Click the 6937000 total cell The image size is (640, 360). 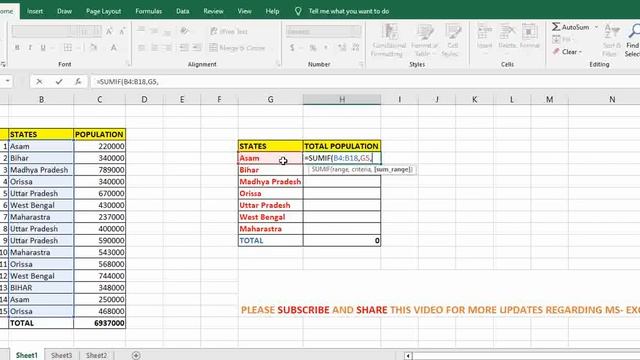point(100,323)
